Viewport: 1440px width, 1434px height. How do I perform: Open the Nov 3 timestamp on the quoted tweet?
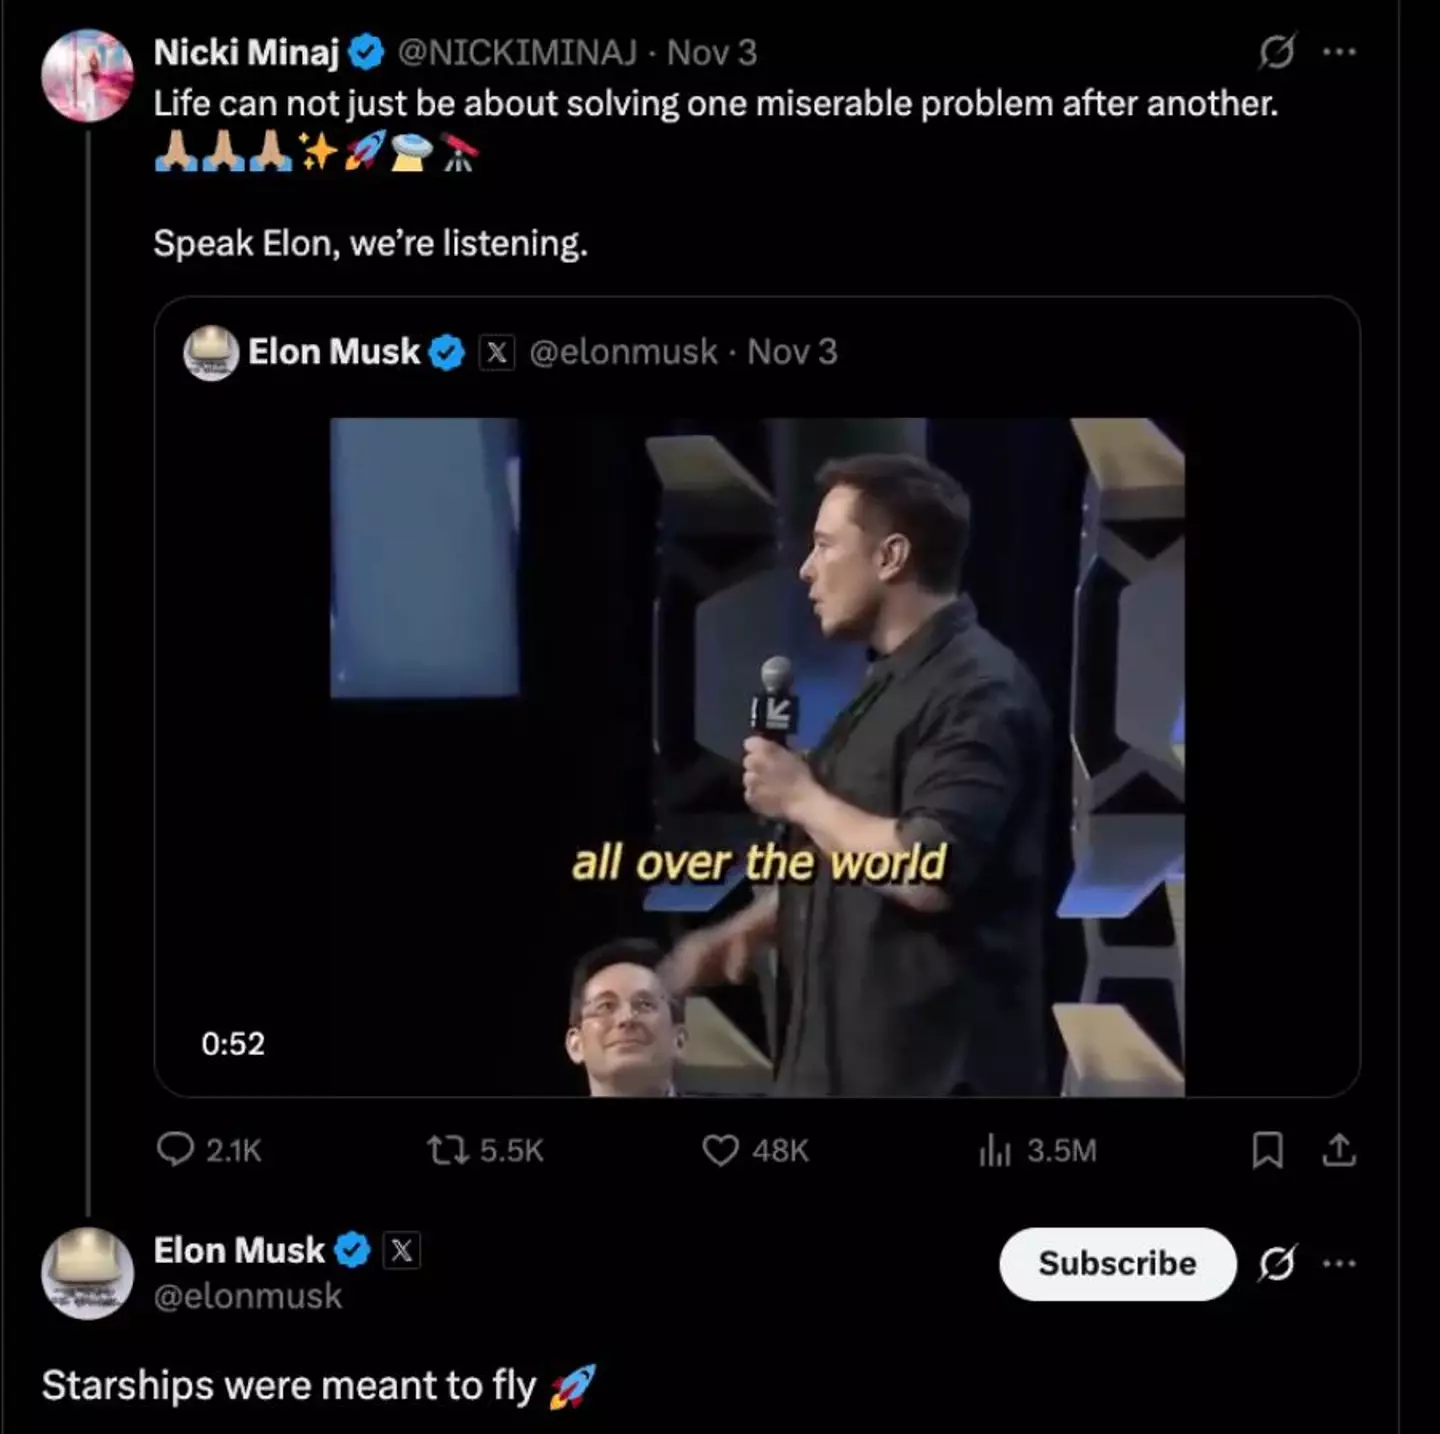(793, 351)
